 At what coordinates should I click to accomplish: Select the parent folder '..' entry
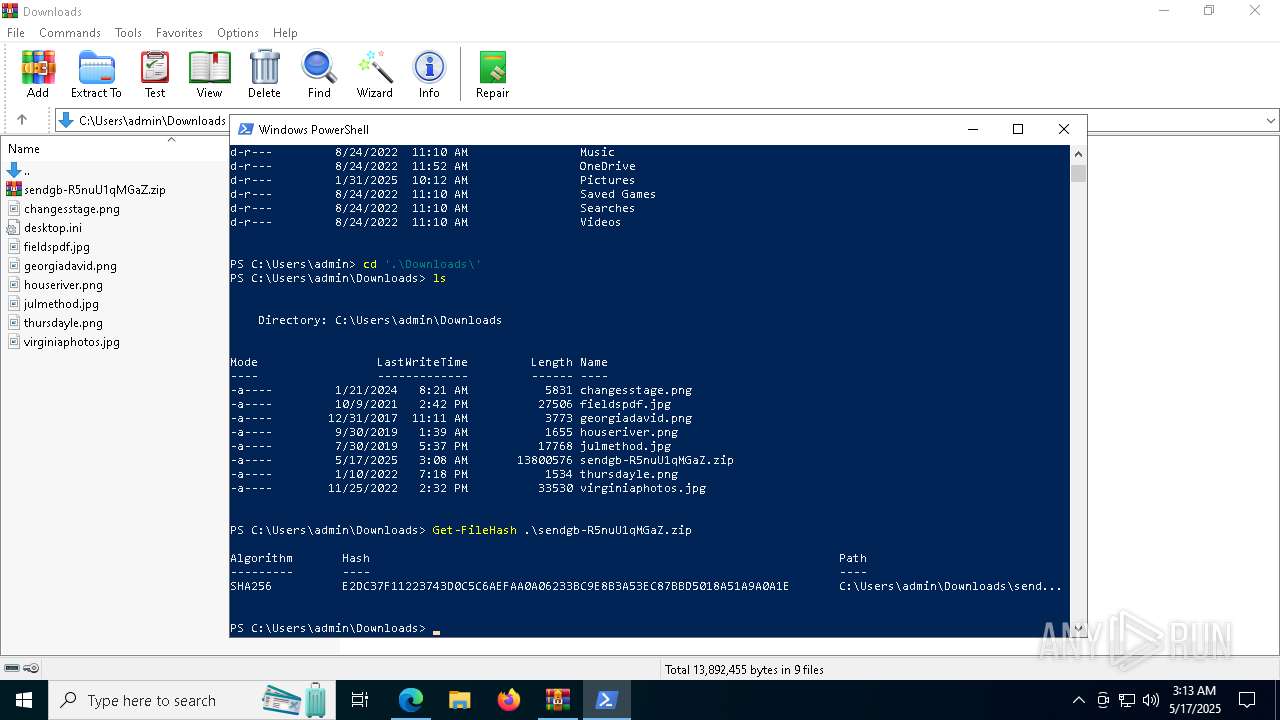pos(18,171)
